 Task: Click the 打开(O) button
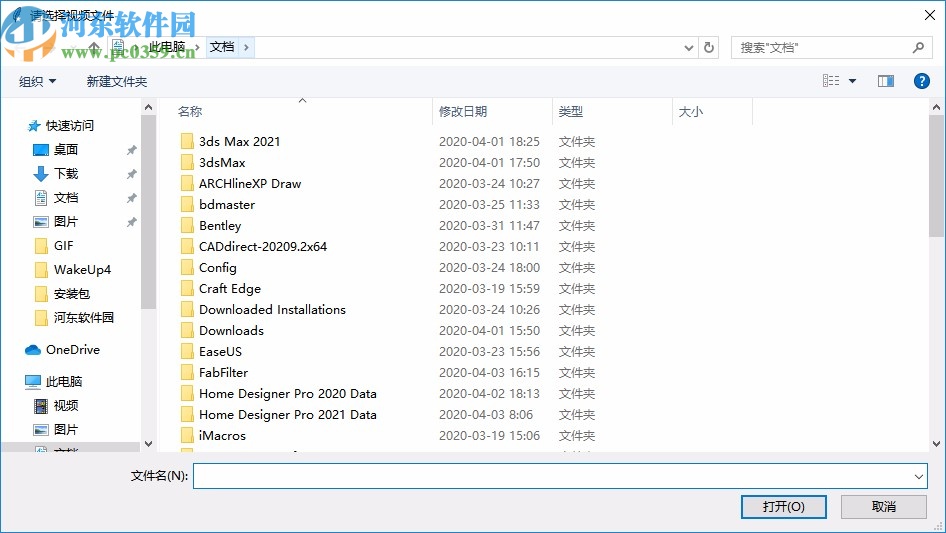coord(783,506)
